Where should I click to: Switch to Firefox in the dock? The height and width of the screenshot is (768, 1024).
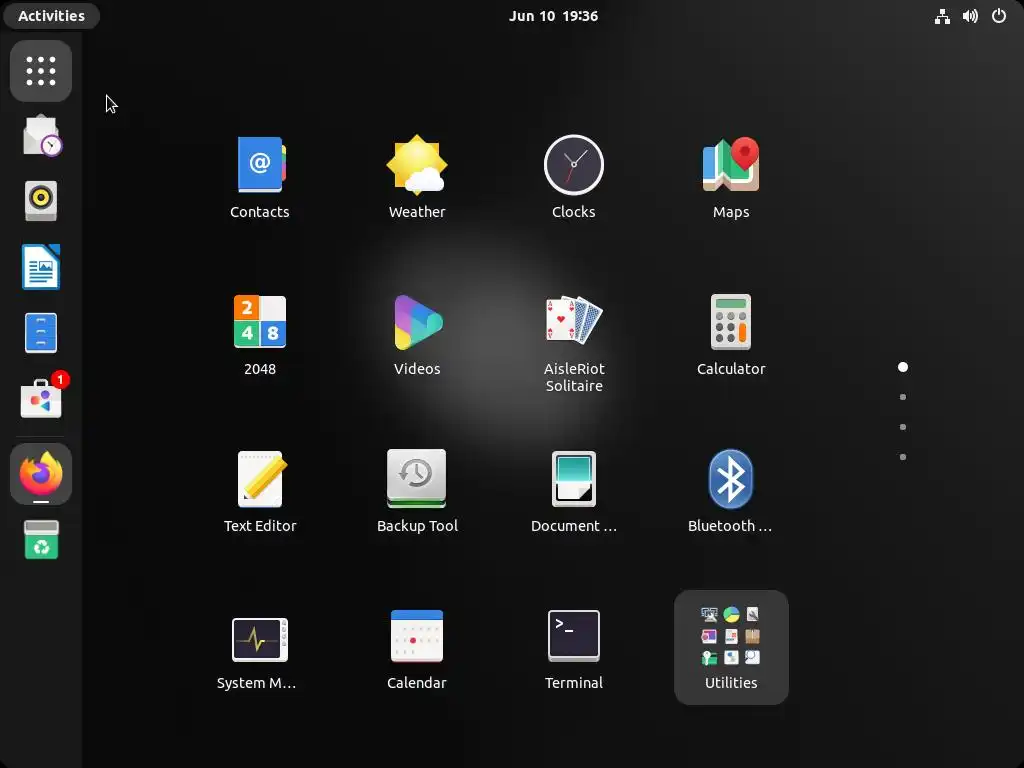(41, 474)
